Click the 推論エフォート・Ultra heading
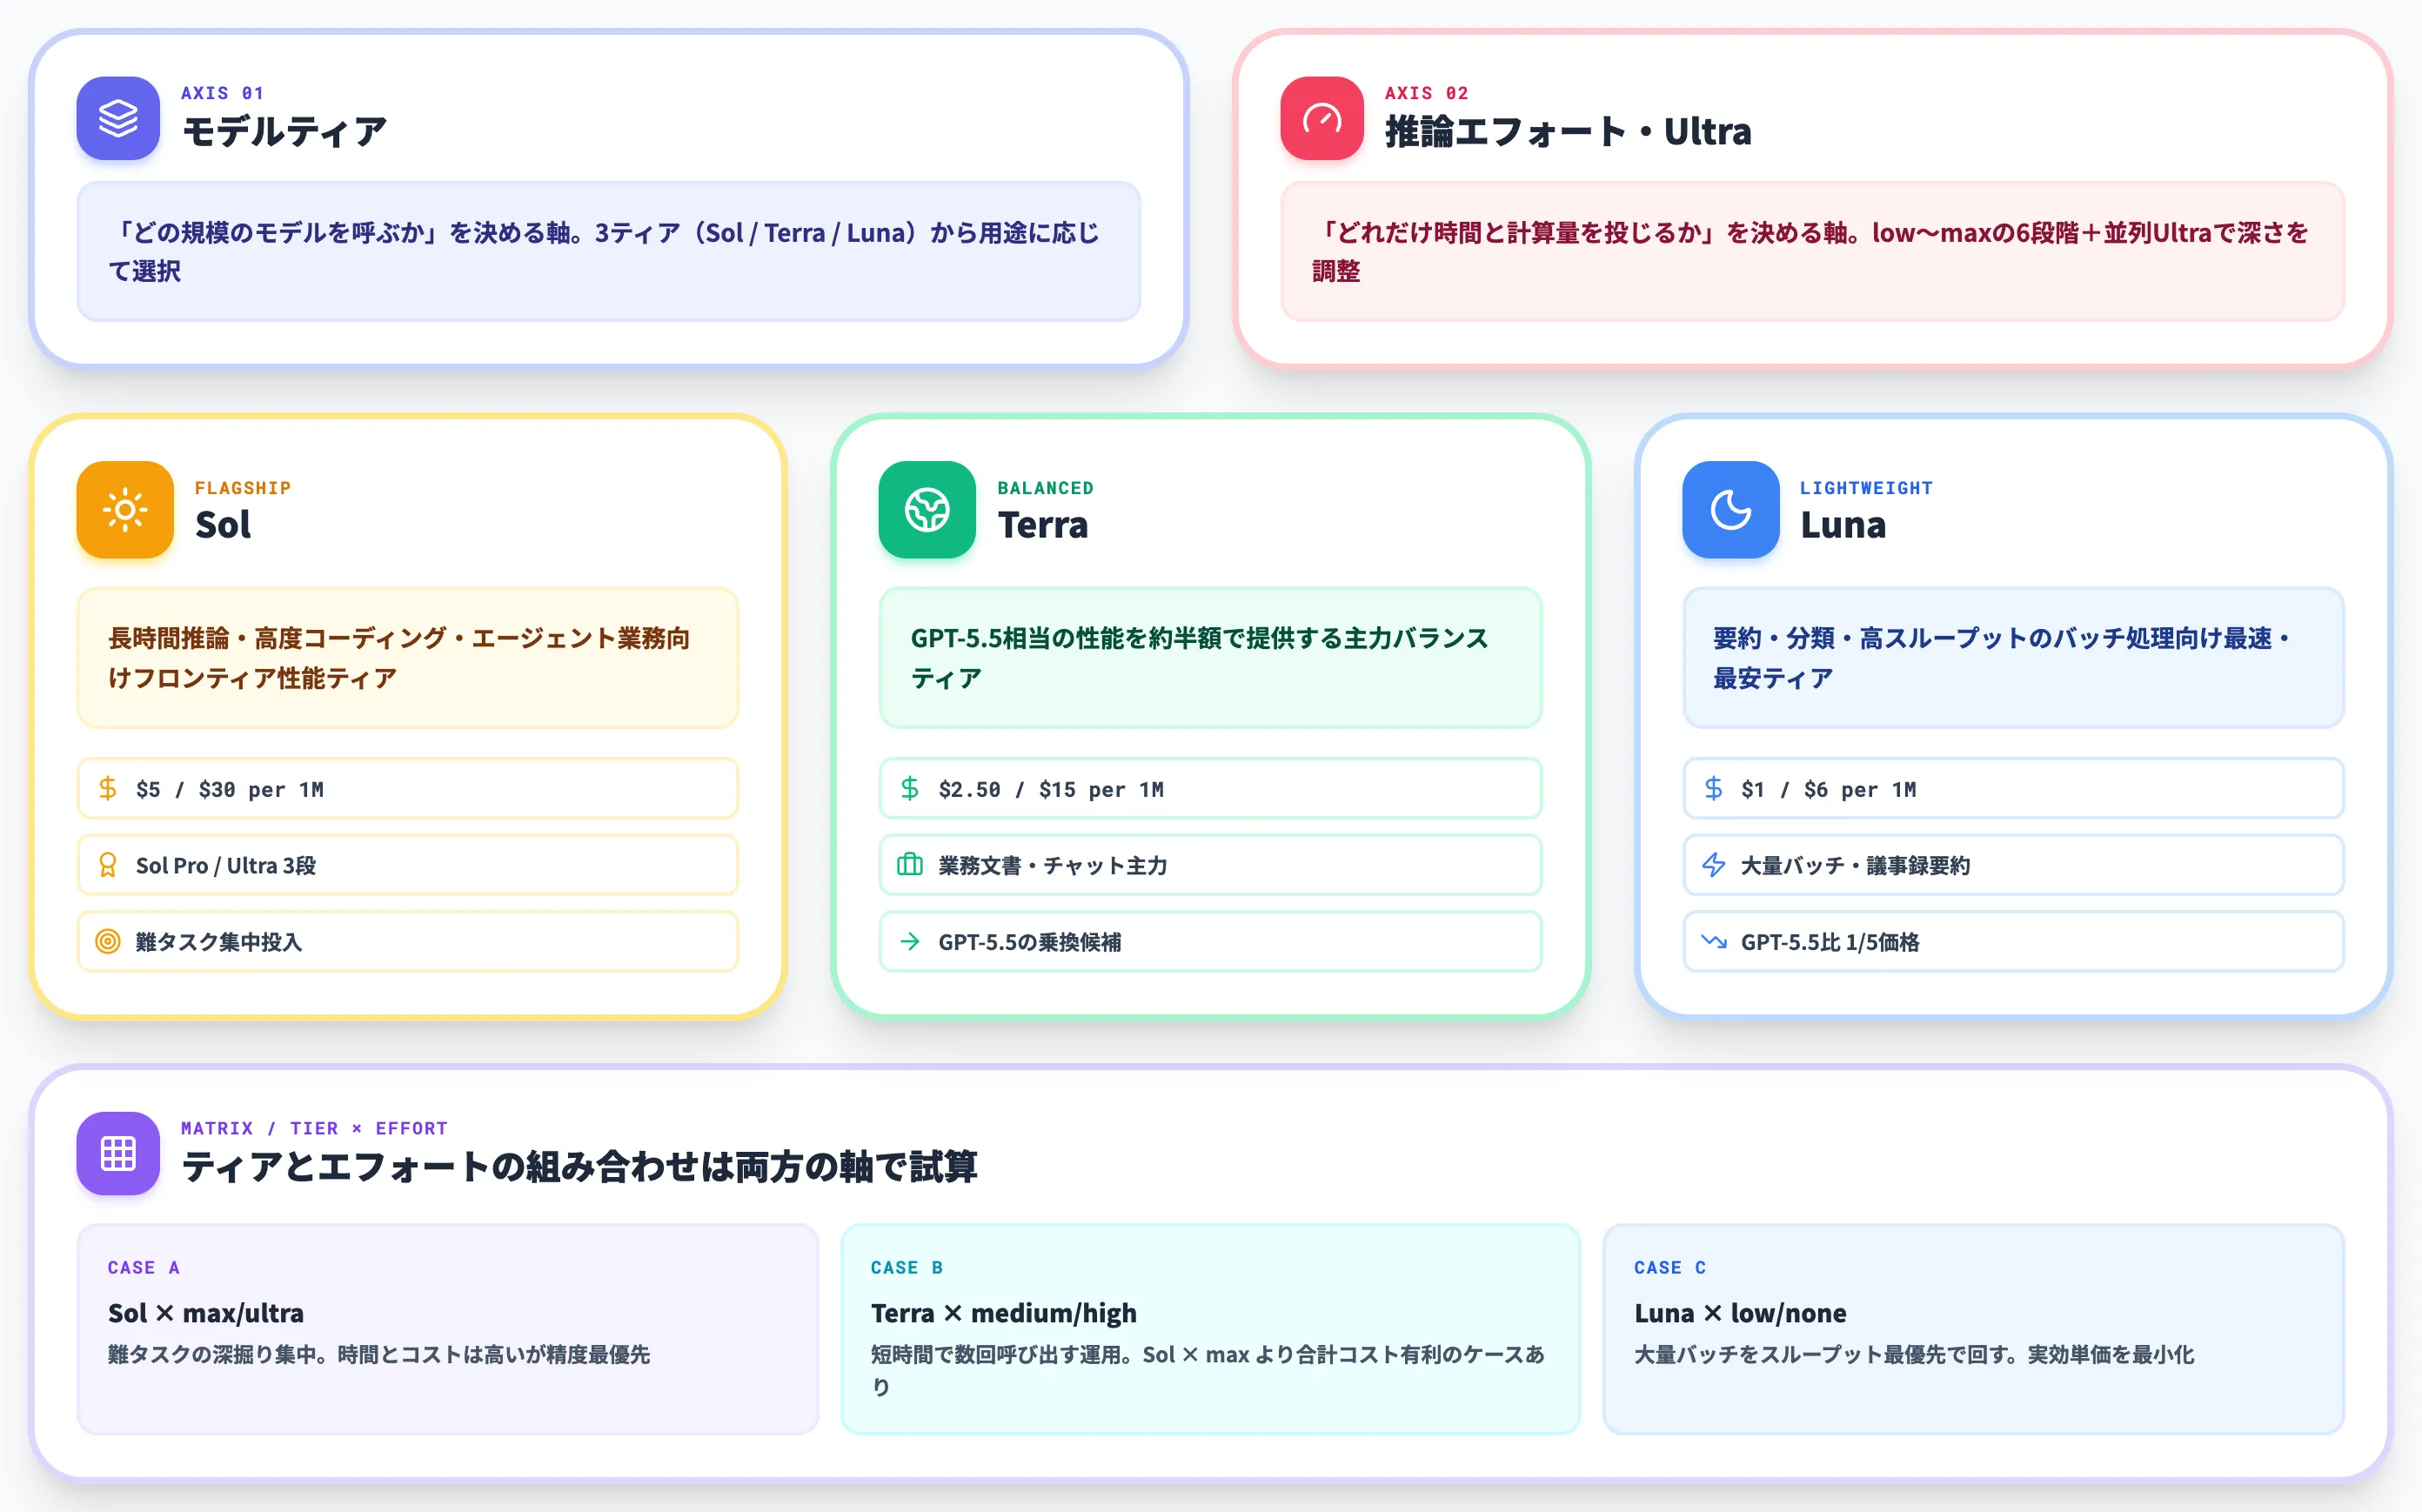The height and width of the screenshot is (1512, 2422). (x=1567, y=132)
